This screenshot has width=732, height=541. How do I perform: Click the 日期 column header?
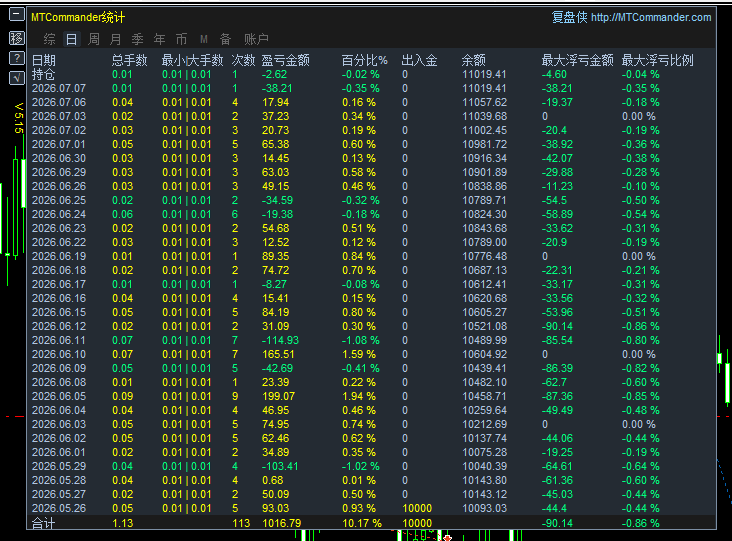point(44,60)
